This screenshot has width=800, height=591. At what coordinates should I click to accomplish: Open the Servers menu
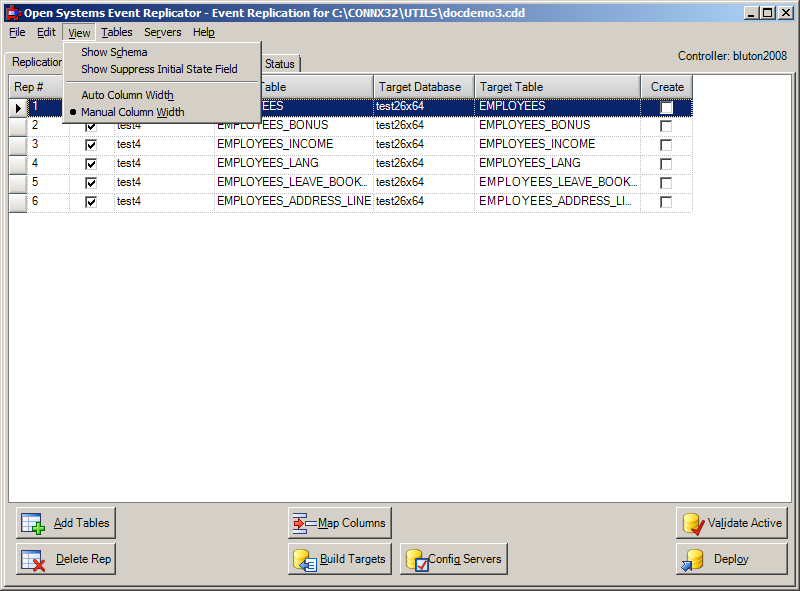point(162,32)
